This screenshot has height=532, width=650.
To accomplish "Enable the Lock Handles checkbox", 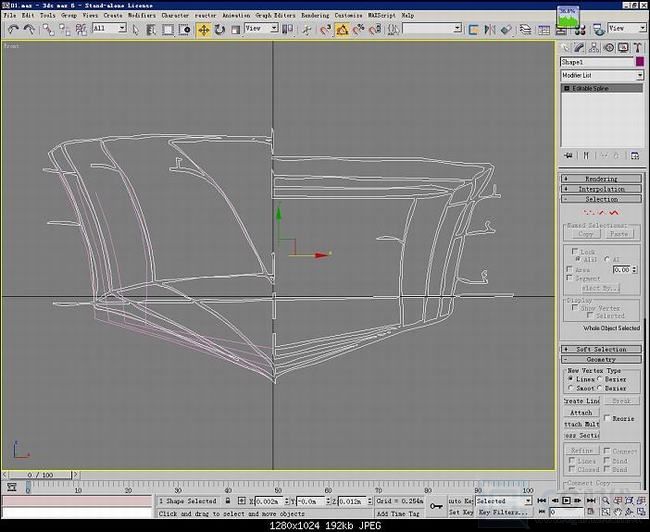I will click(575, 251).
